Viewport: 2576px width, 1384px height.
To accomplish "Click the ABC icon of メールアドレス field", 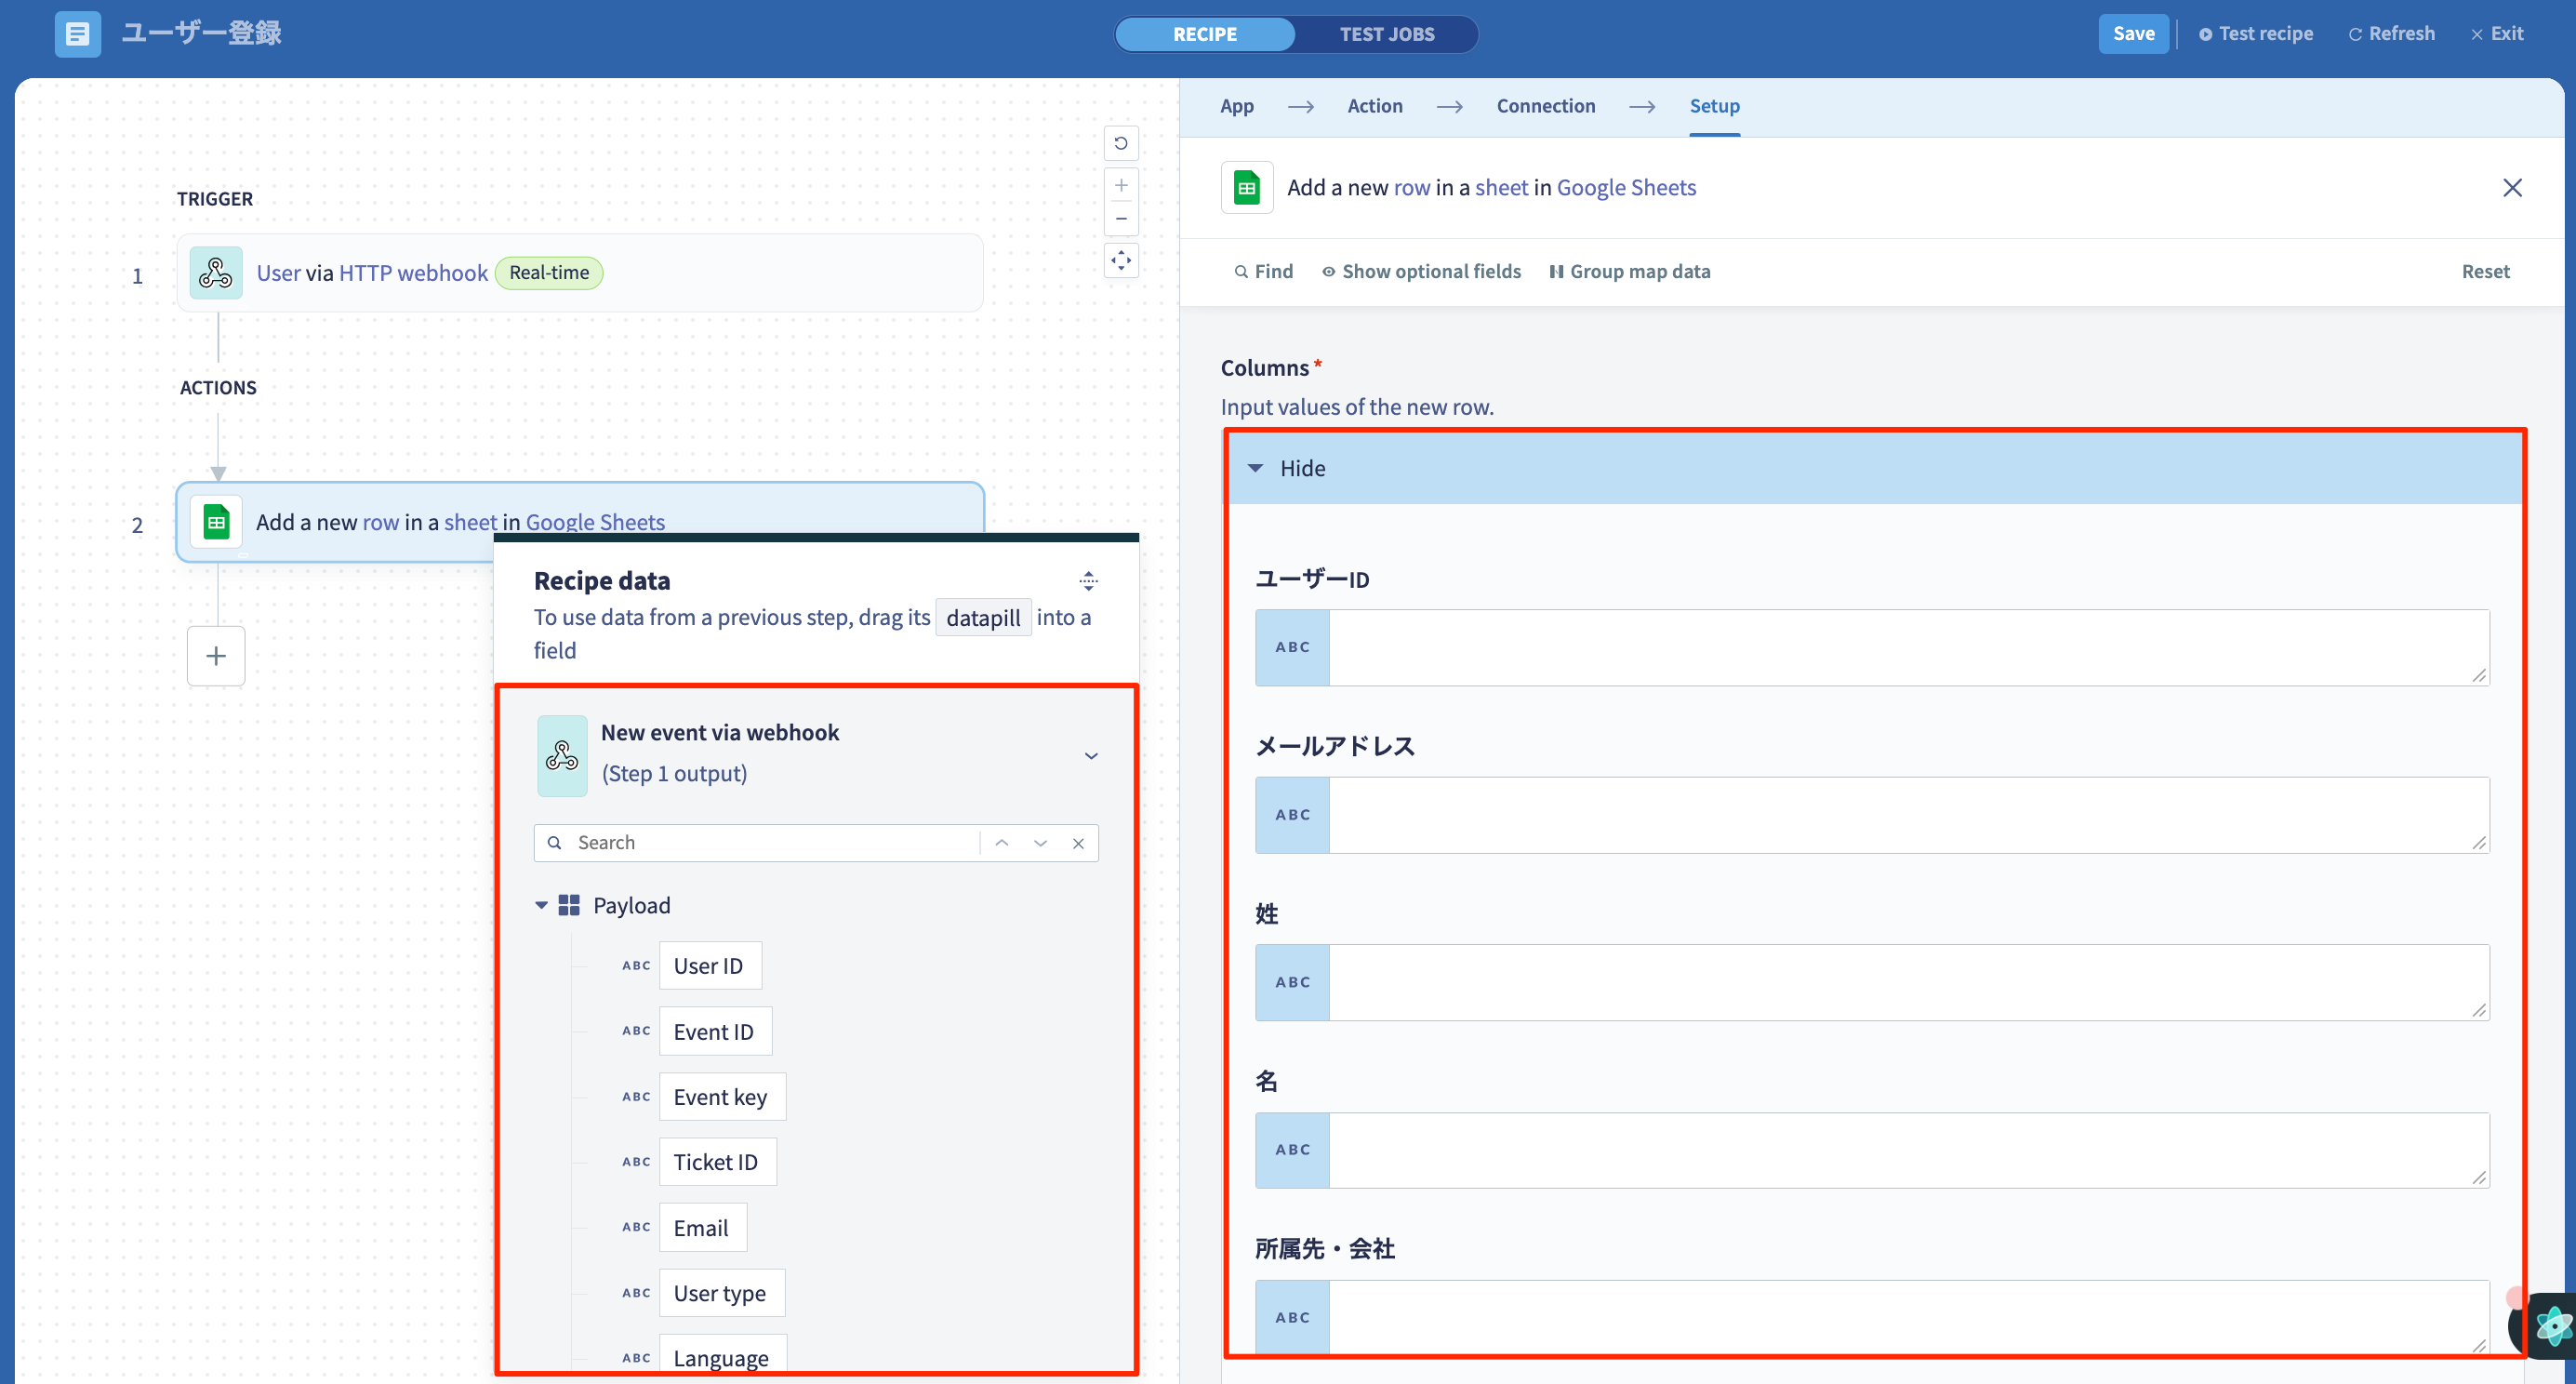I will click(x=1292, y=815).
